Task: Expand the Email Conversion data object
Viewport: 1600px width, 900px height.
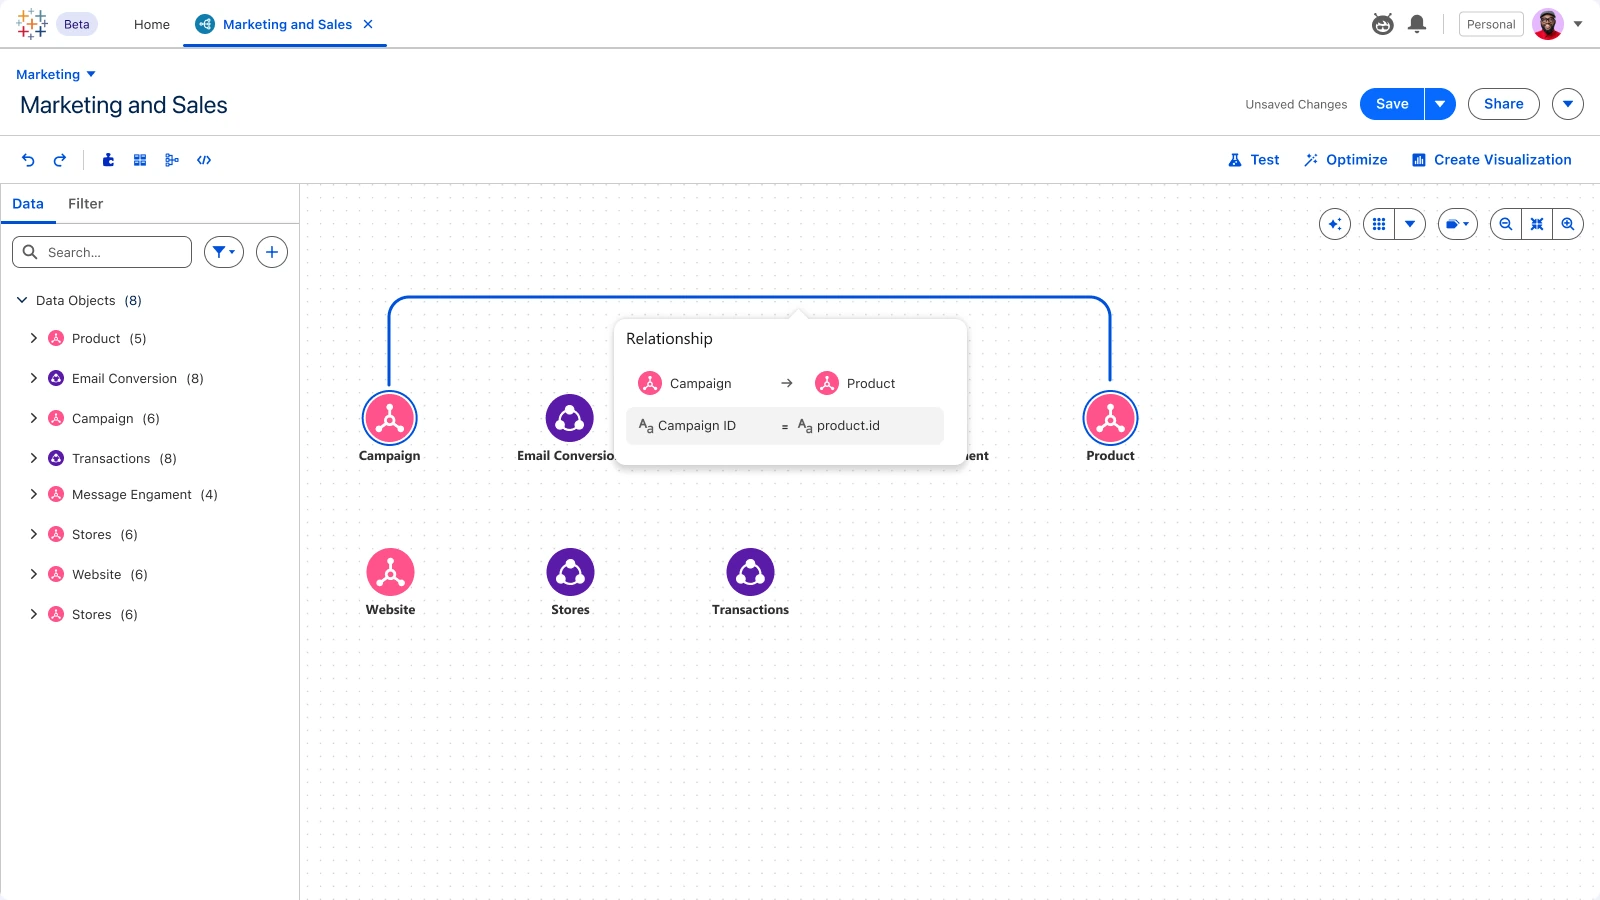Action: pyautogui.click(x=34, y=378)
